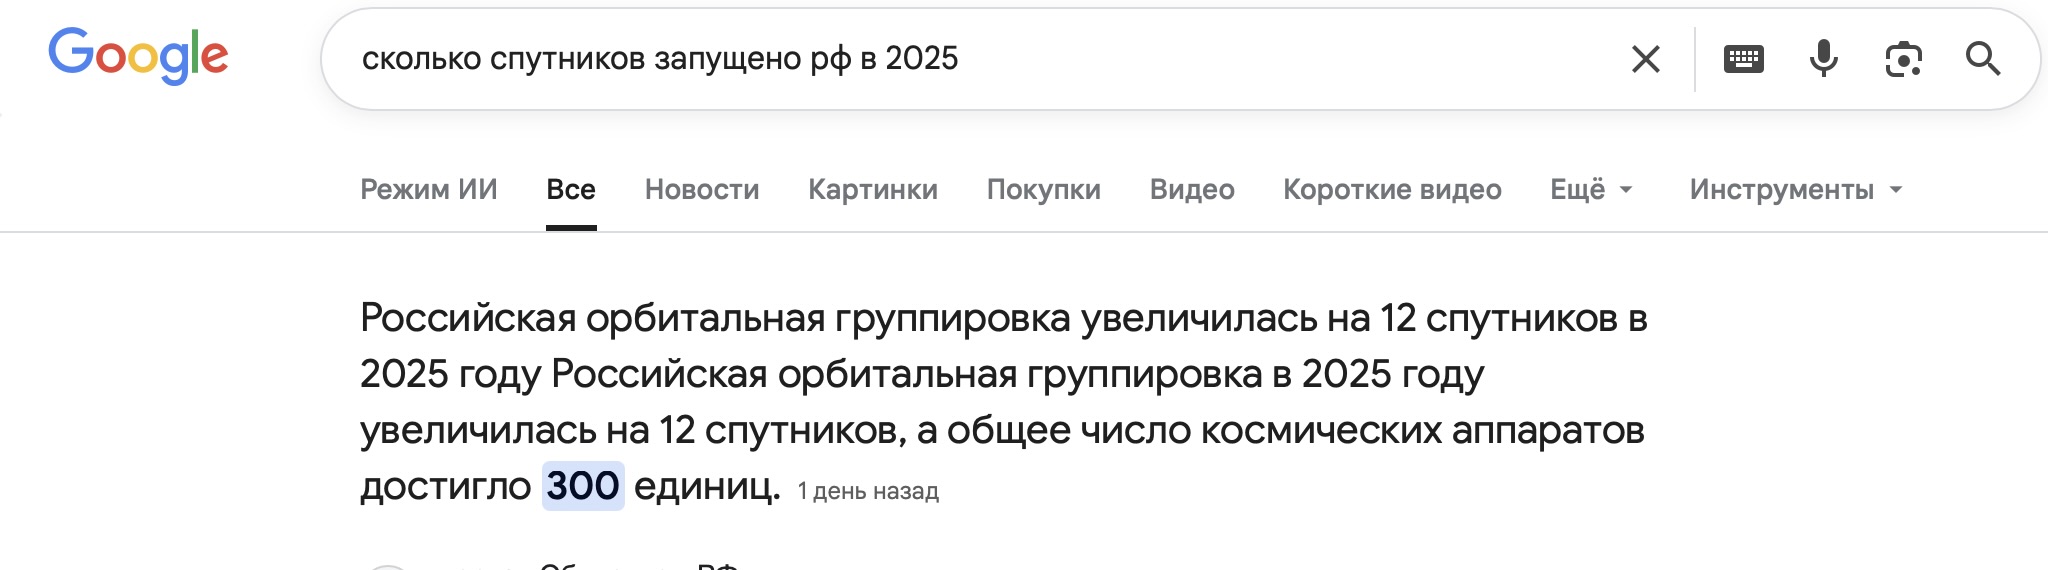Open the on-screen keyboard input tool

pyautogui.click(x=1743, y=59)
